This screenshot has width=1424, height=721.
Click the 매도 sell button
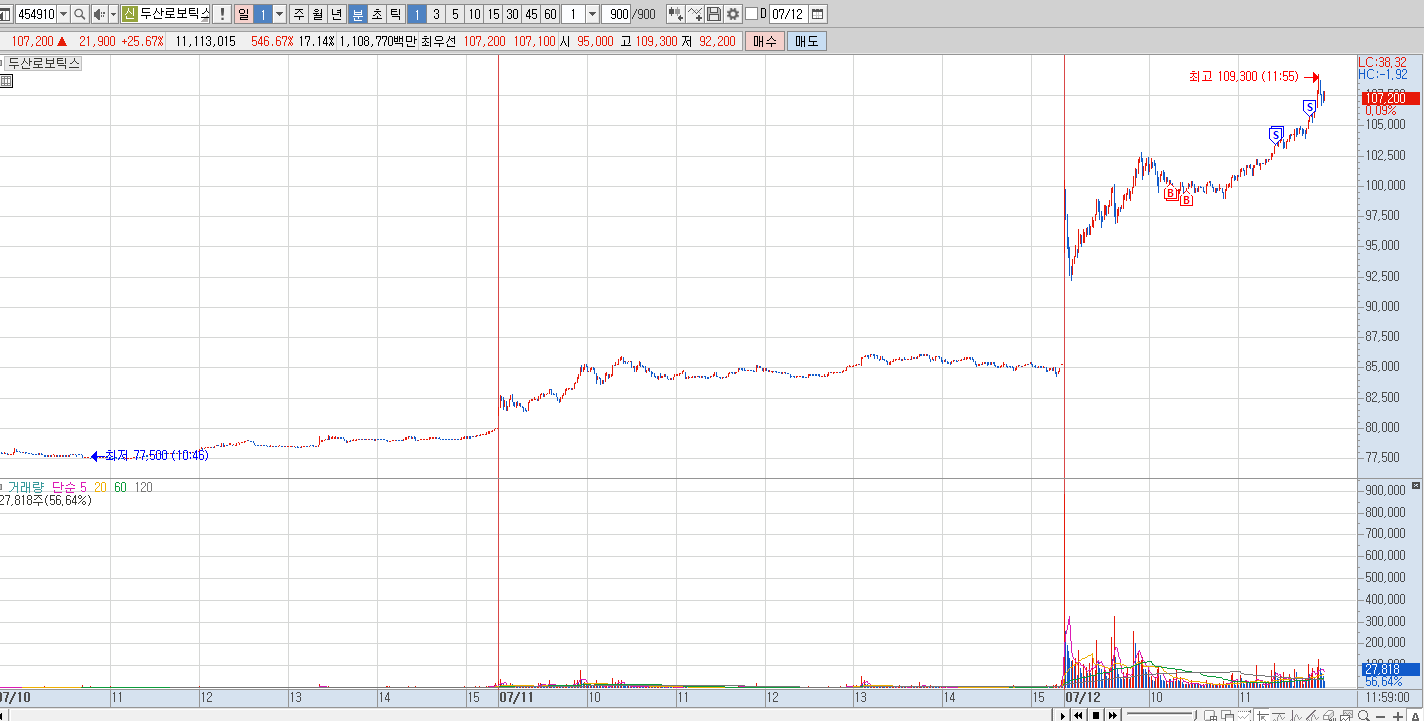coord(806,41)
